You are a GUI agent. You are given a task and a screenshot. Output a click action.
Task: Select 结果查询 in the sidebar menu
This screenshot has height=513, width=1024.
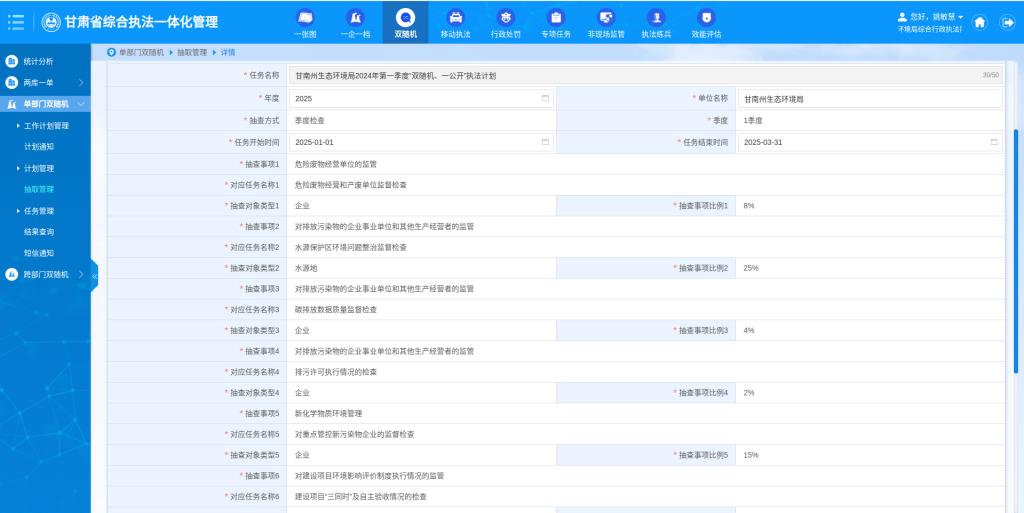coord(39,232)
